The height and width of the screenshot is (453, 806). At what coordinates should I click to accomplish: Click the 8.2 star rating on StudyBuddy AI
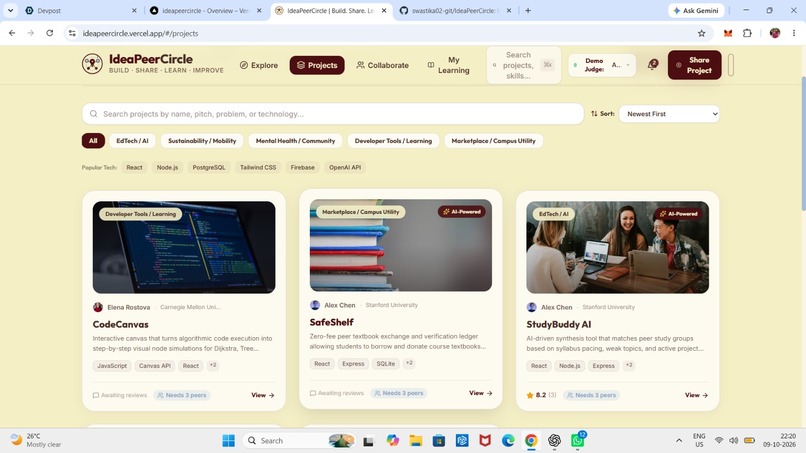coord(541,395)
